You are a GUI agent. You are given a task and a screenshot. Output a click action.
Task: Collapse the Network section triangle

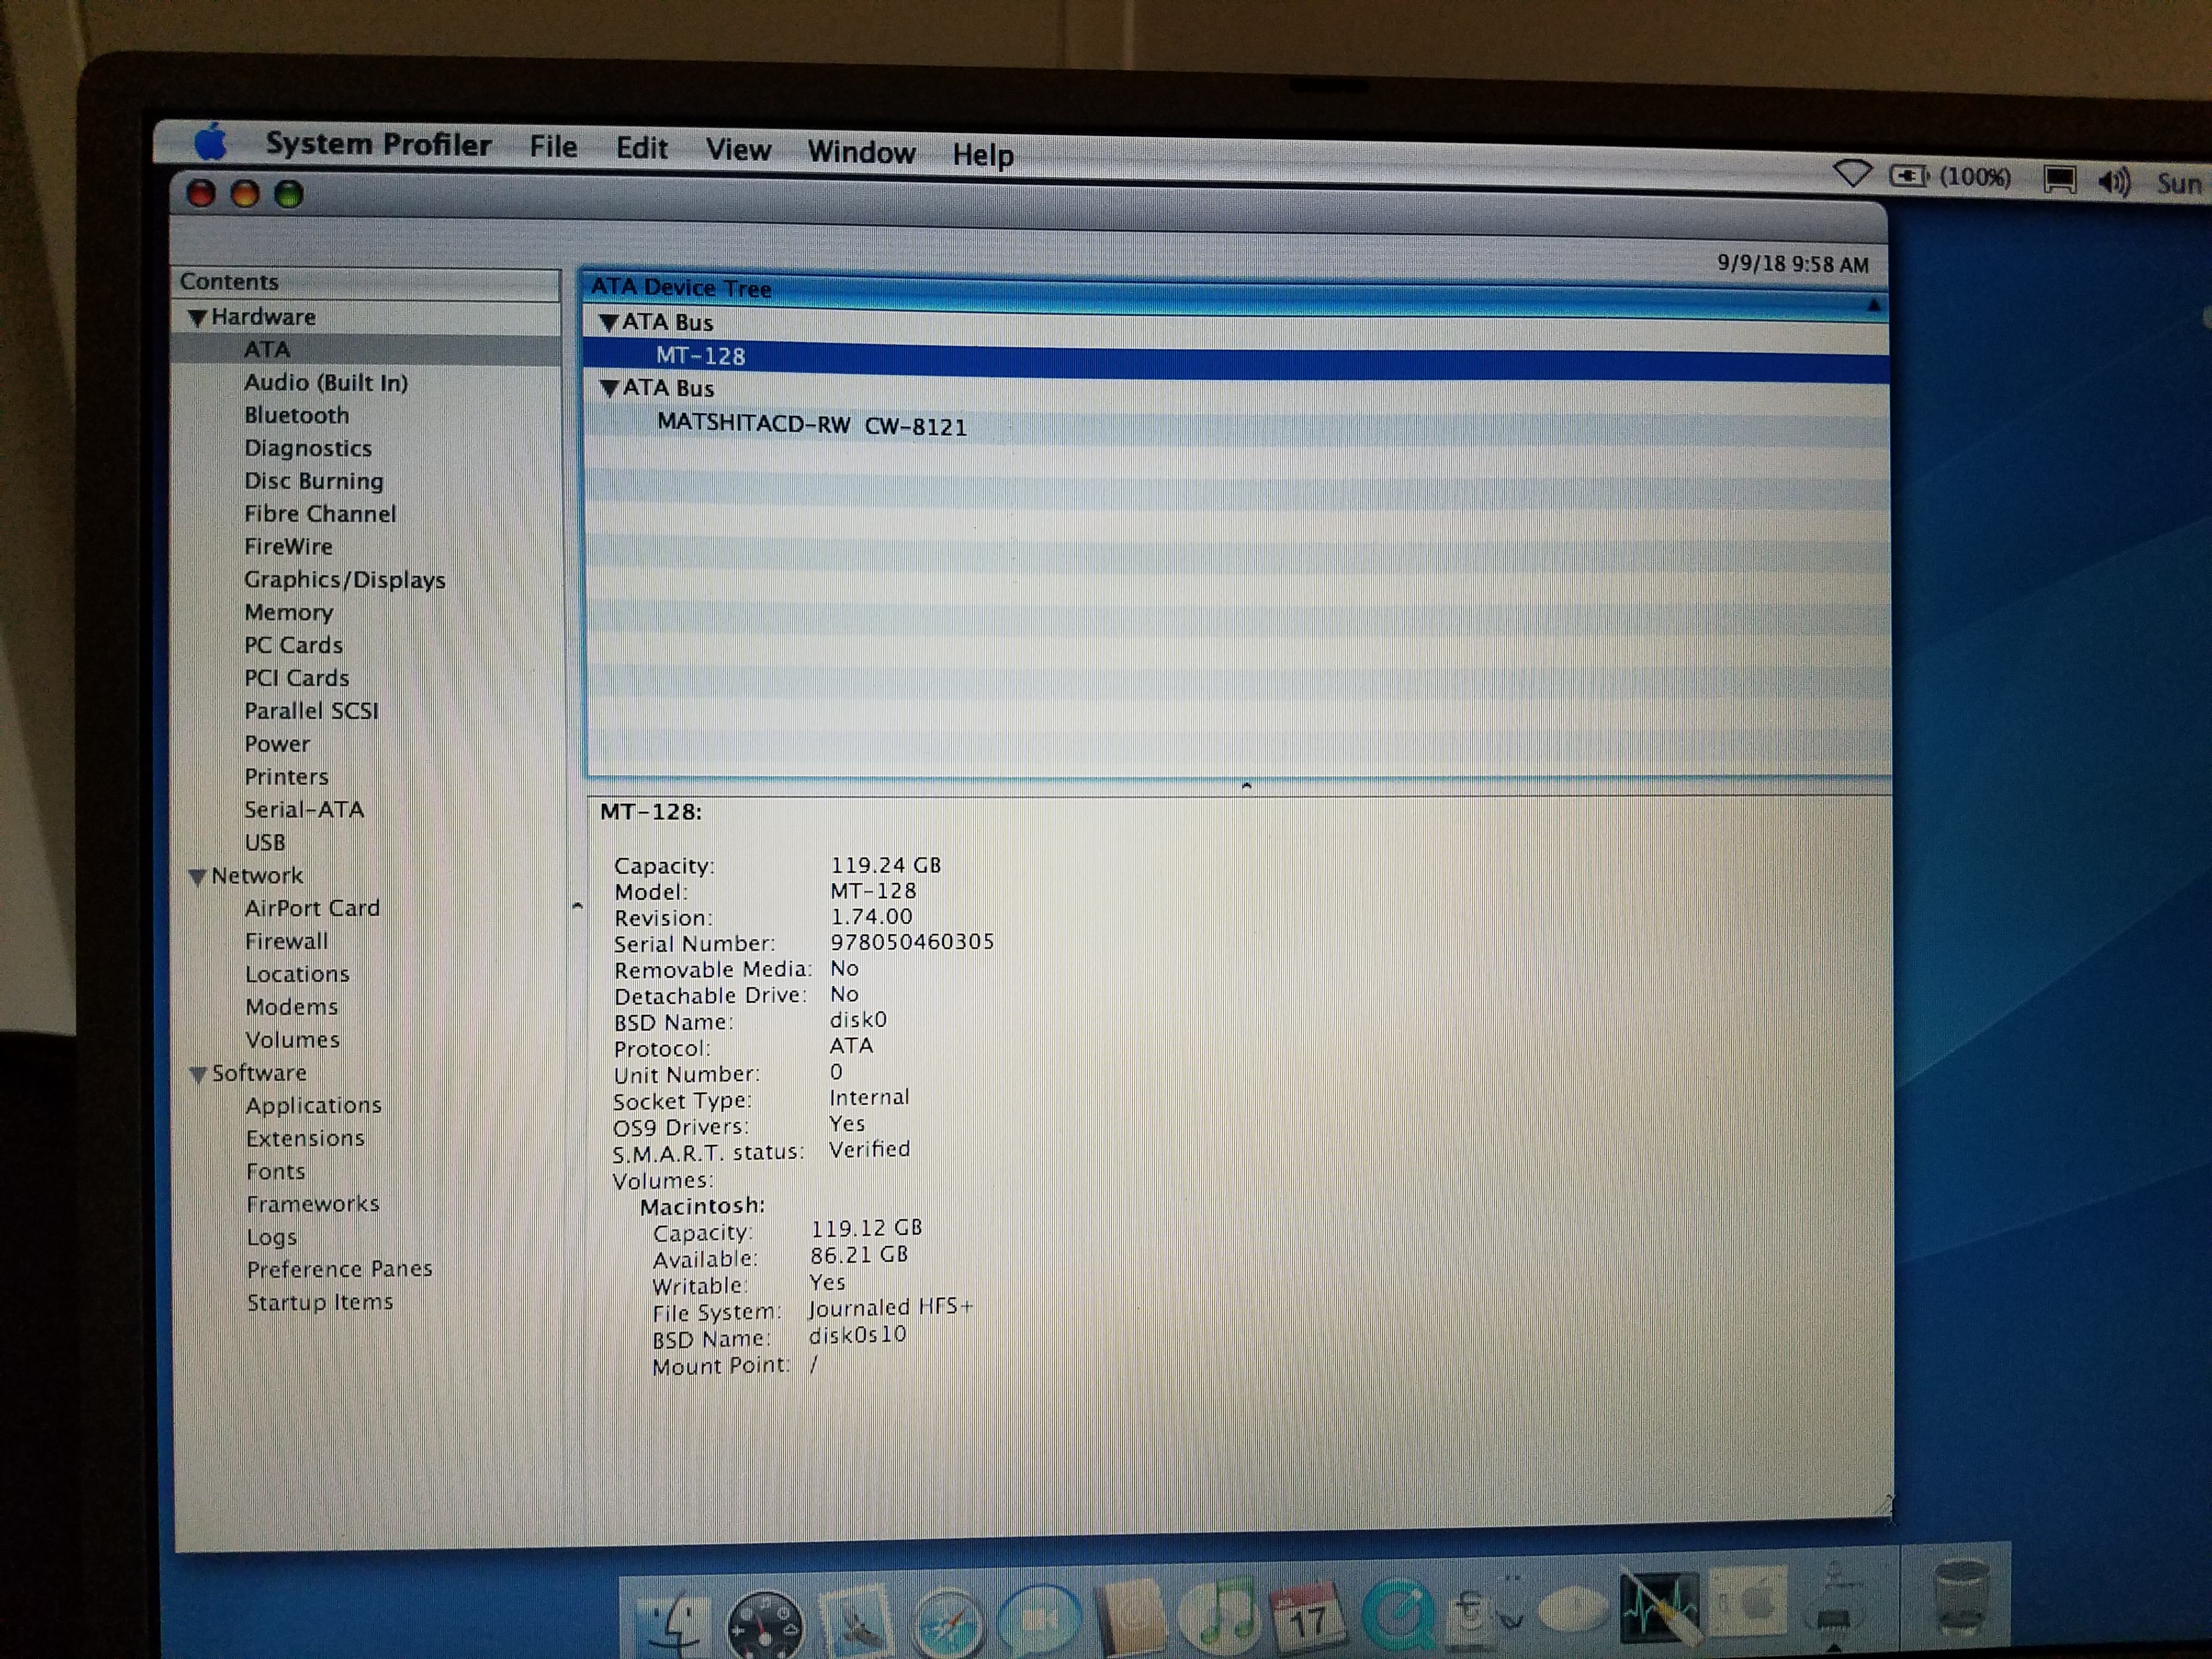(x=198, y=877)
